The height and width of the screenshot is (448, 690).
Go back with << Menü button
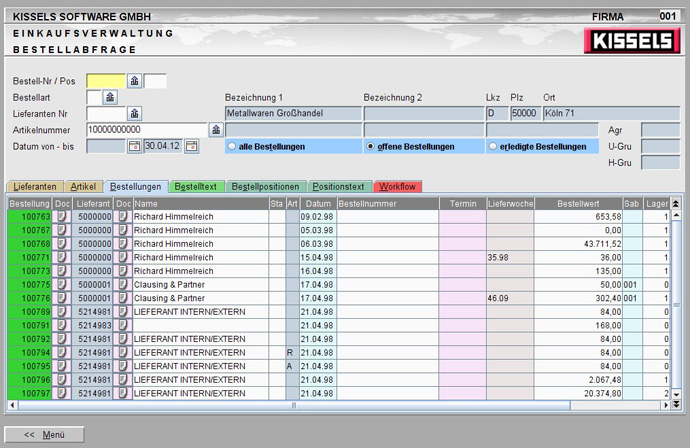point(44,434)
